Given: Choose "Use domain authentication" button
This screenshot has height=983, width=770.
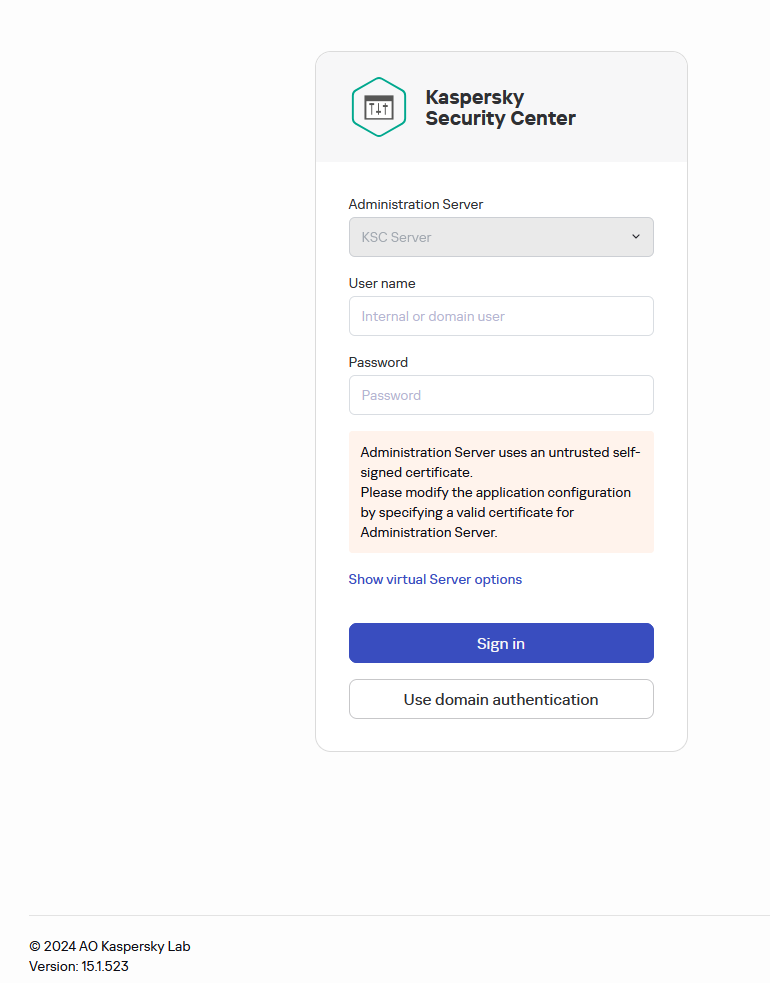Looking at the screenshot, I should coord(500,699).
